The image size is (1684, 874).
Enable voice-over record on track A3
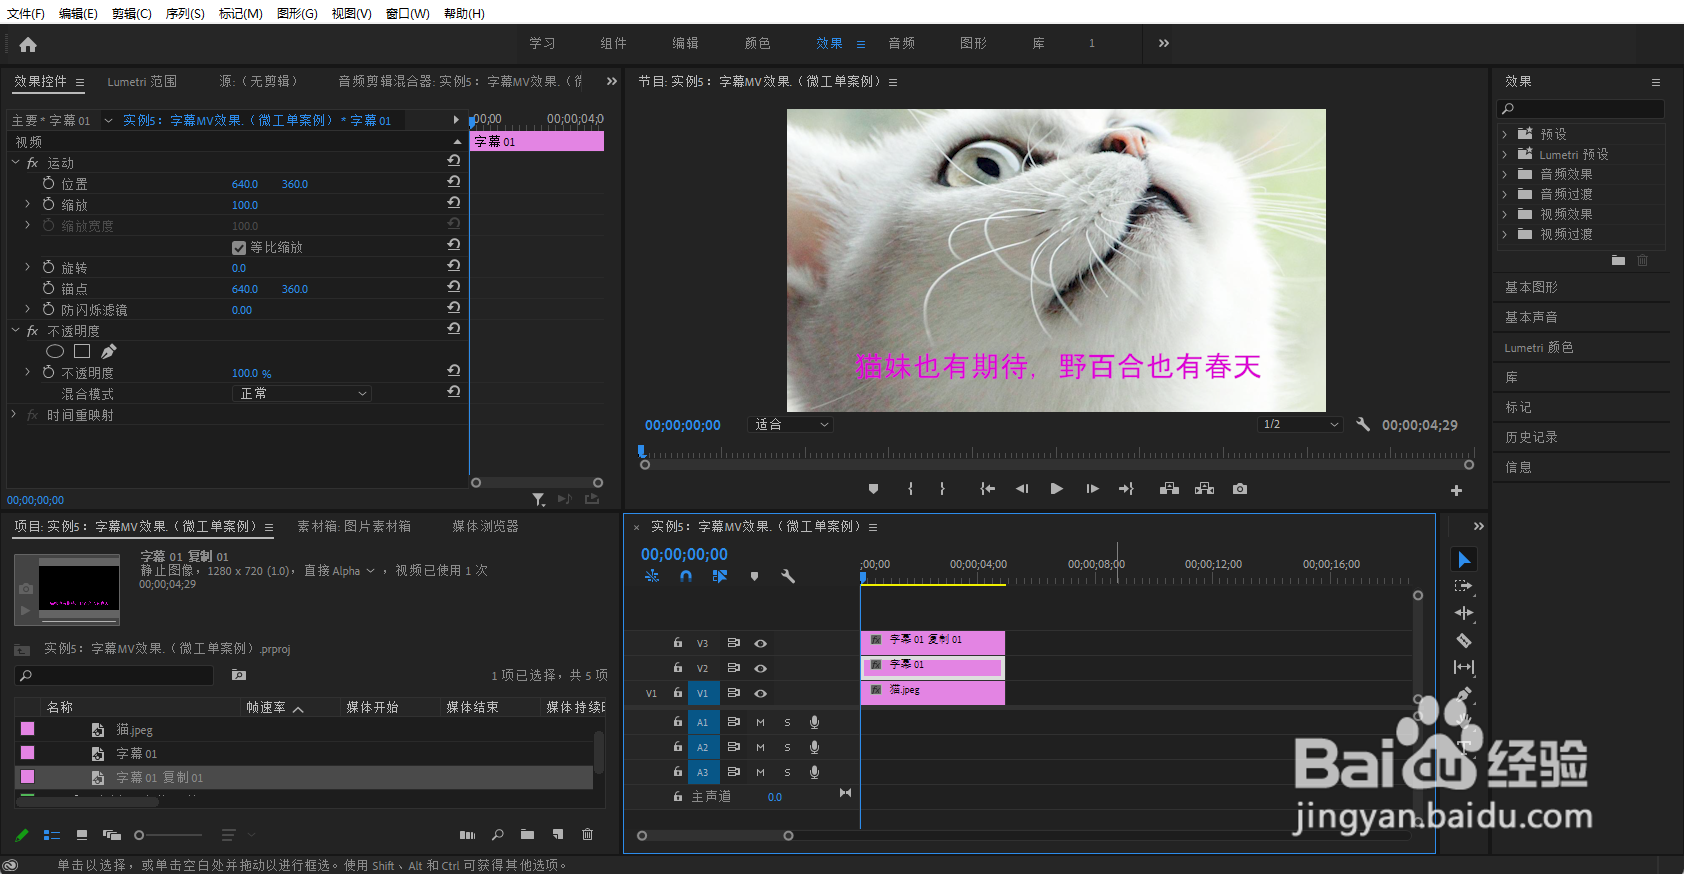coord(815,772)
